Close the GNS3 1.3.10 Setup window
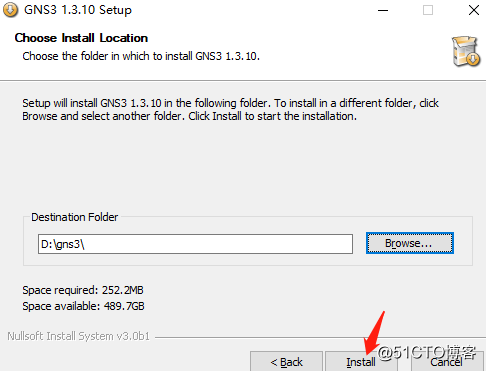 tap(474, 10)
